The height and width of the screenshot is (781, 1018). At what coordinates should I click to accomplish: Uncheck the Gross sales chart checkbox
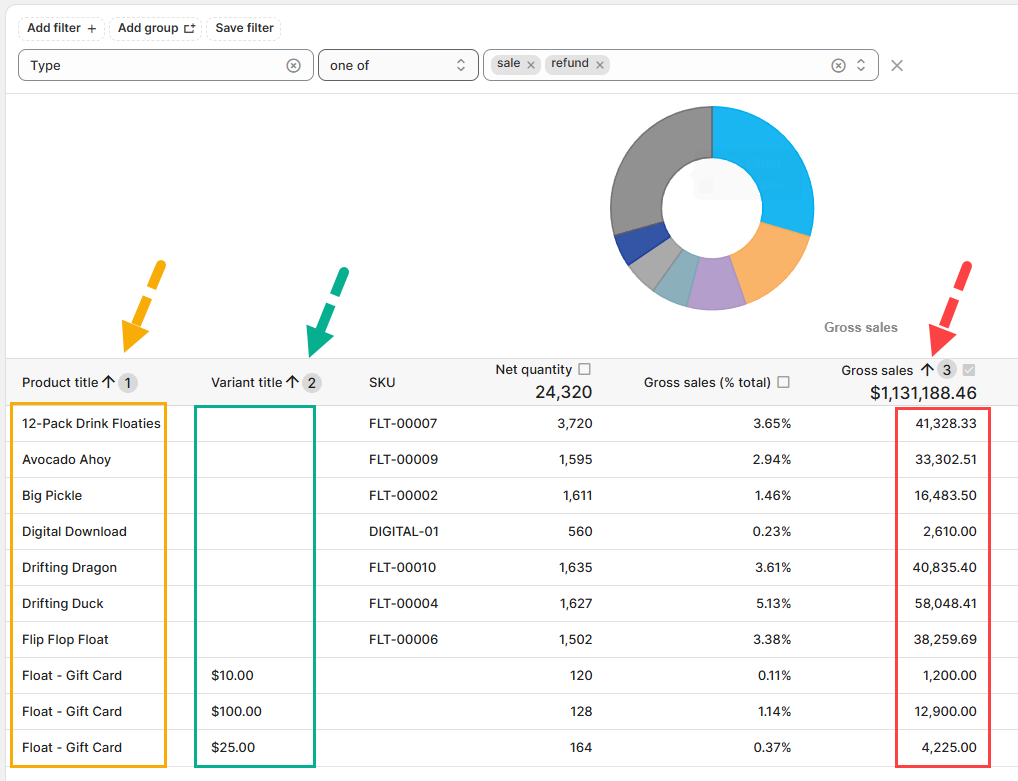tap(967, 370)
